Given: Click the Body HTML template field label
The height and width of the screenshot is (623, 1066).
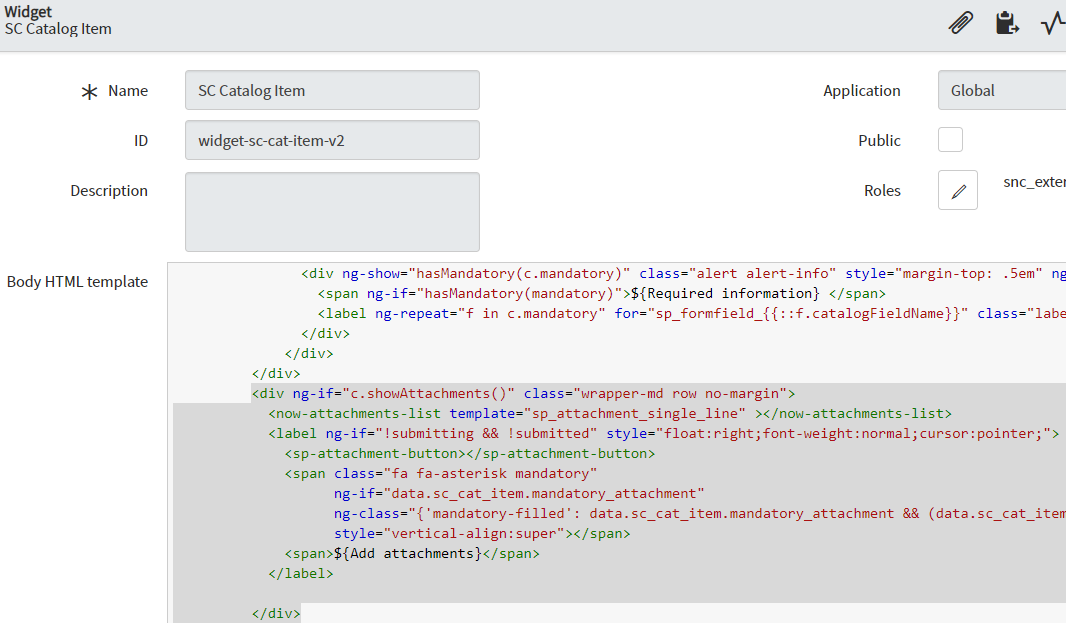Looking at the screenshot, I should coord(77,281).
